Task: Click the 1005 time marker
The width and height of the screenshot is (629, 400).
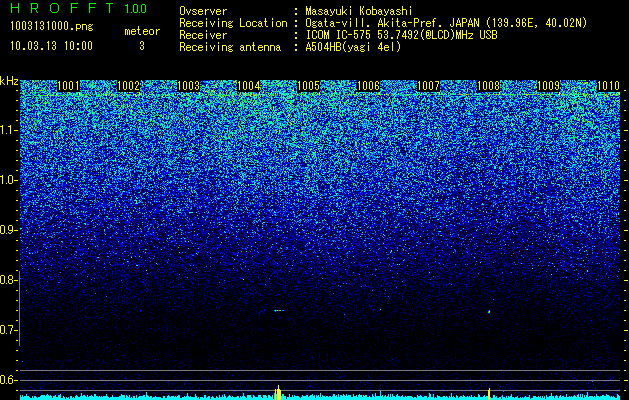Action: [x=308, y=86]
